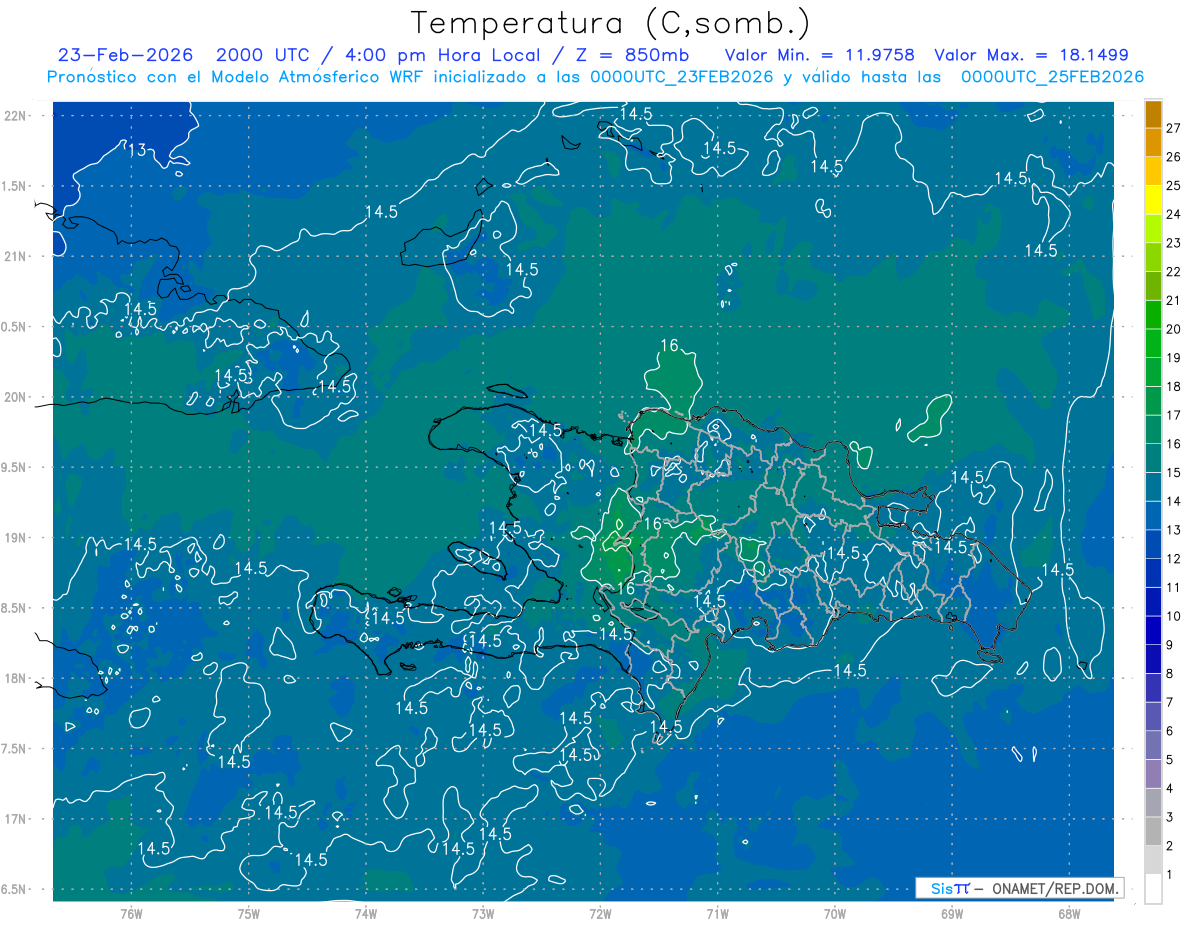
Task: Click the "69W" longitude label
Action: [951, 913]
